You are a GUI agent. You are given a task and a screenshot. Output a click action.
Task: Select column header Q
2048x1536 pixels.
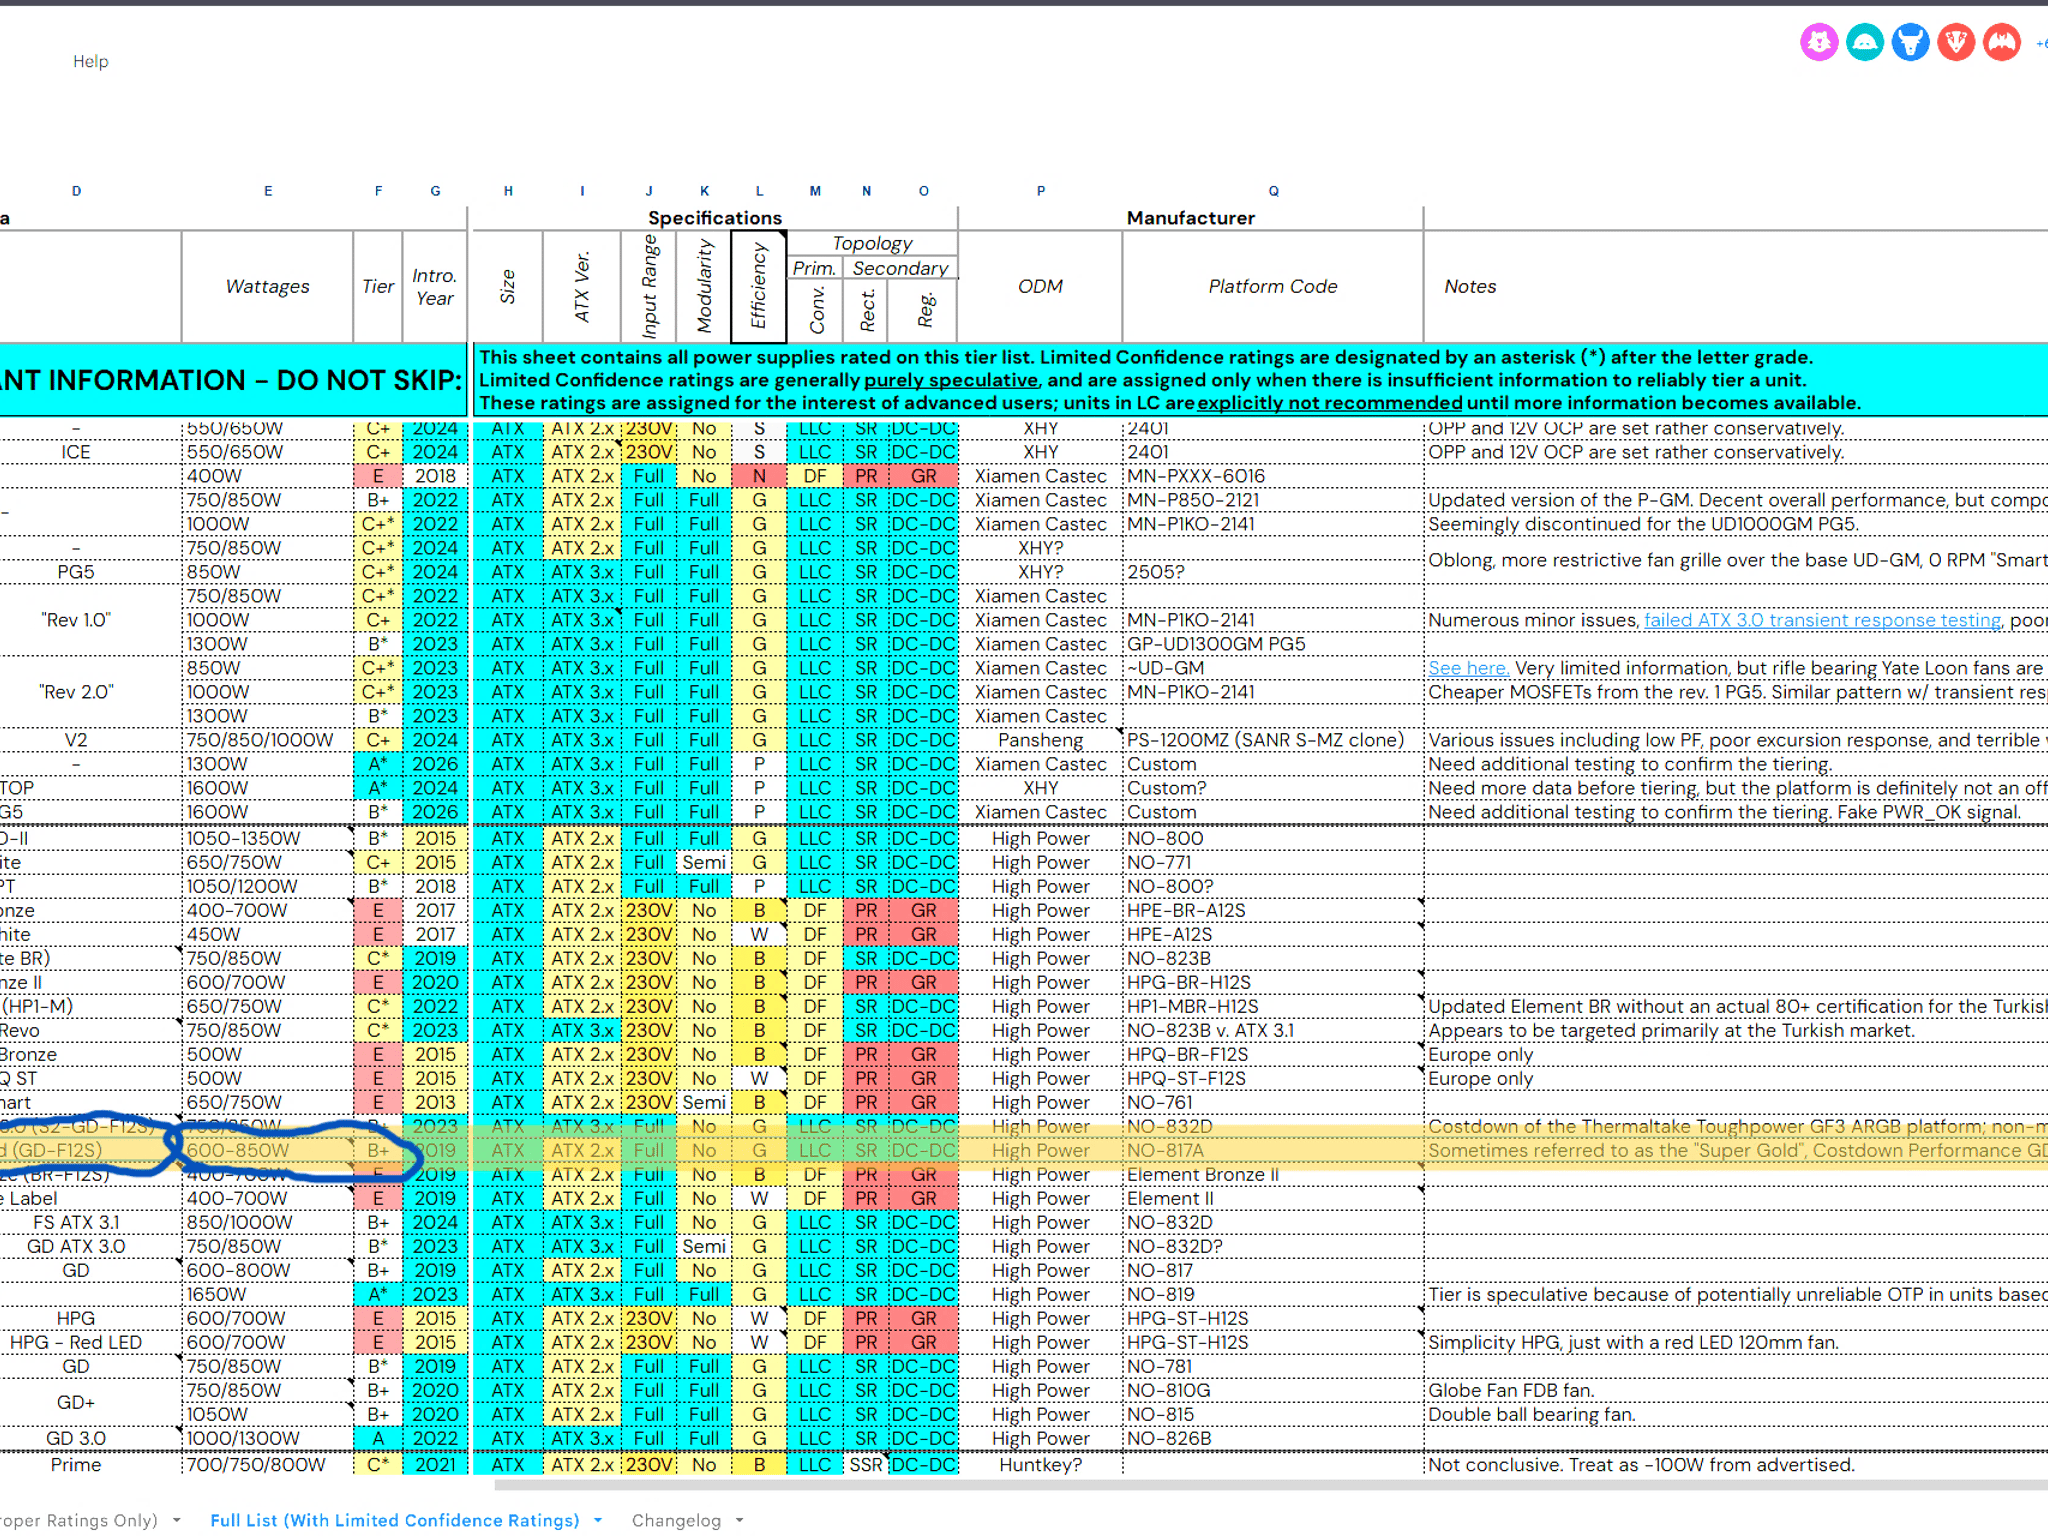point(1273,191)
